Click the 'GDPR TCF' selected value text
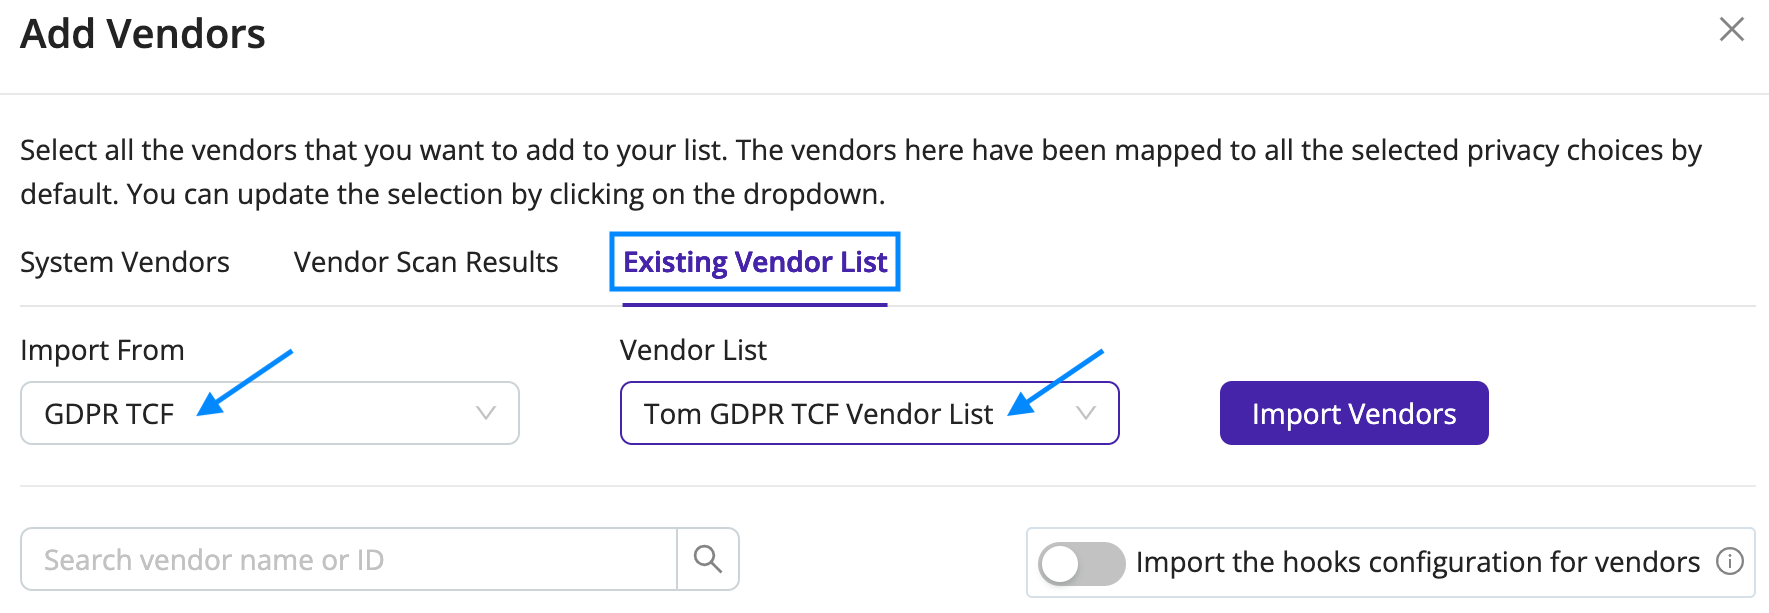This screenshot has width=1769, height=613. coord(109,414)
